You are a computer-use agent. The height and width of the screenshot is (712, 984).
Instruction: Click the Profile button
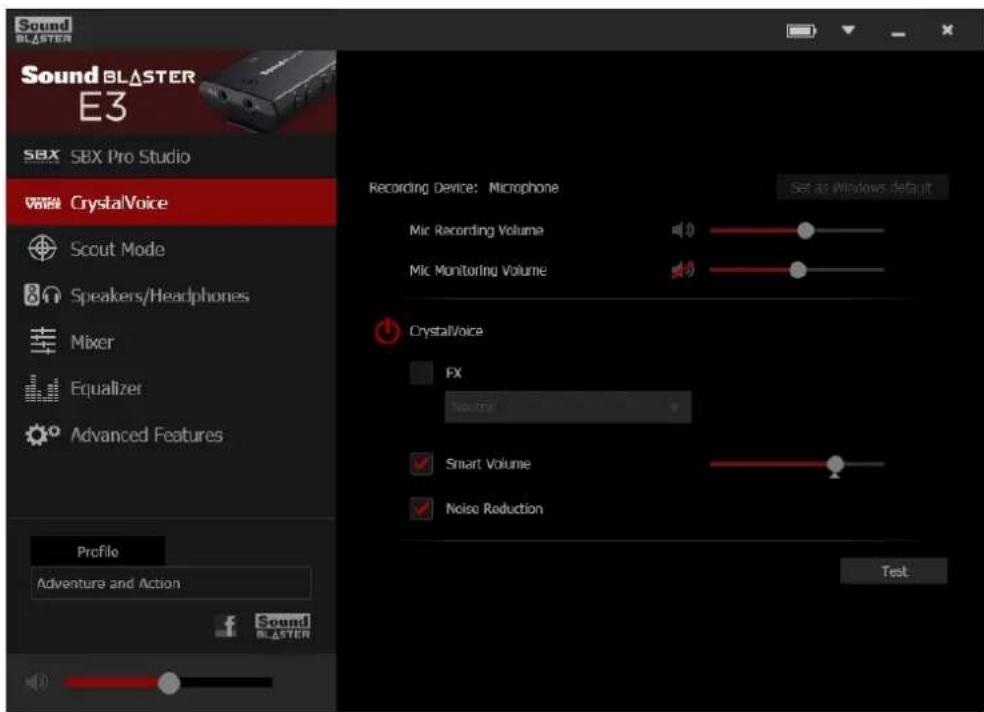tap(98, 551)
